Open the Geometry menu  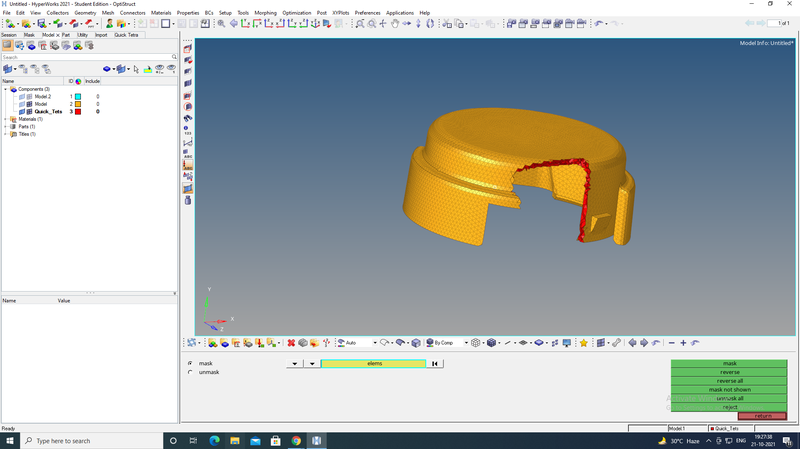tap(85, 13)
